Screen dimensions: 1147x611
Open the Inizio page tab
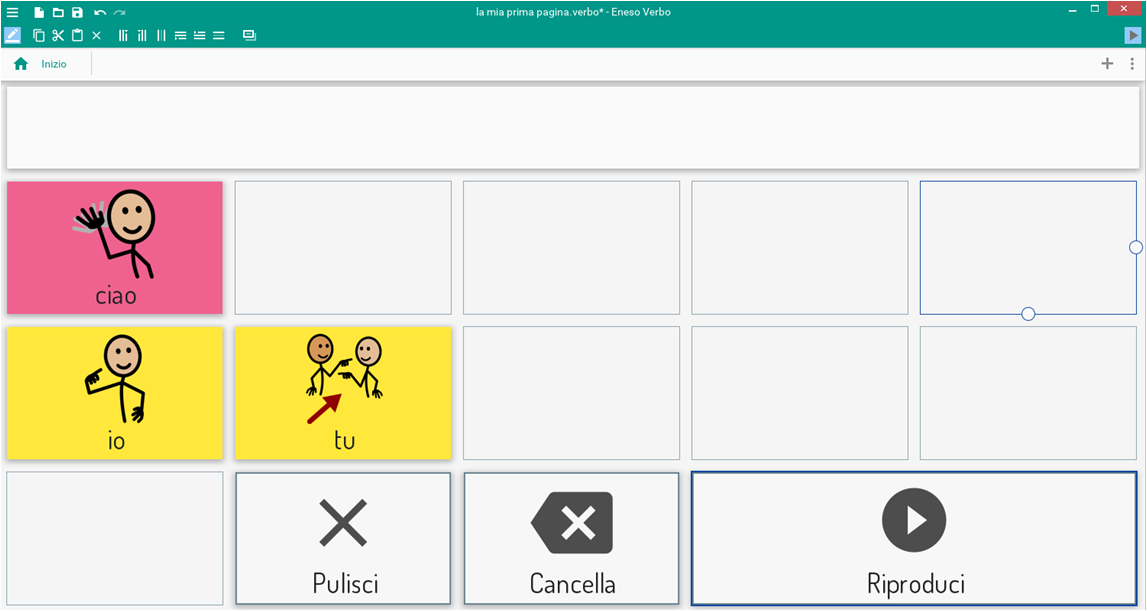54,64
